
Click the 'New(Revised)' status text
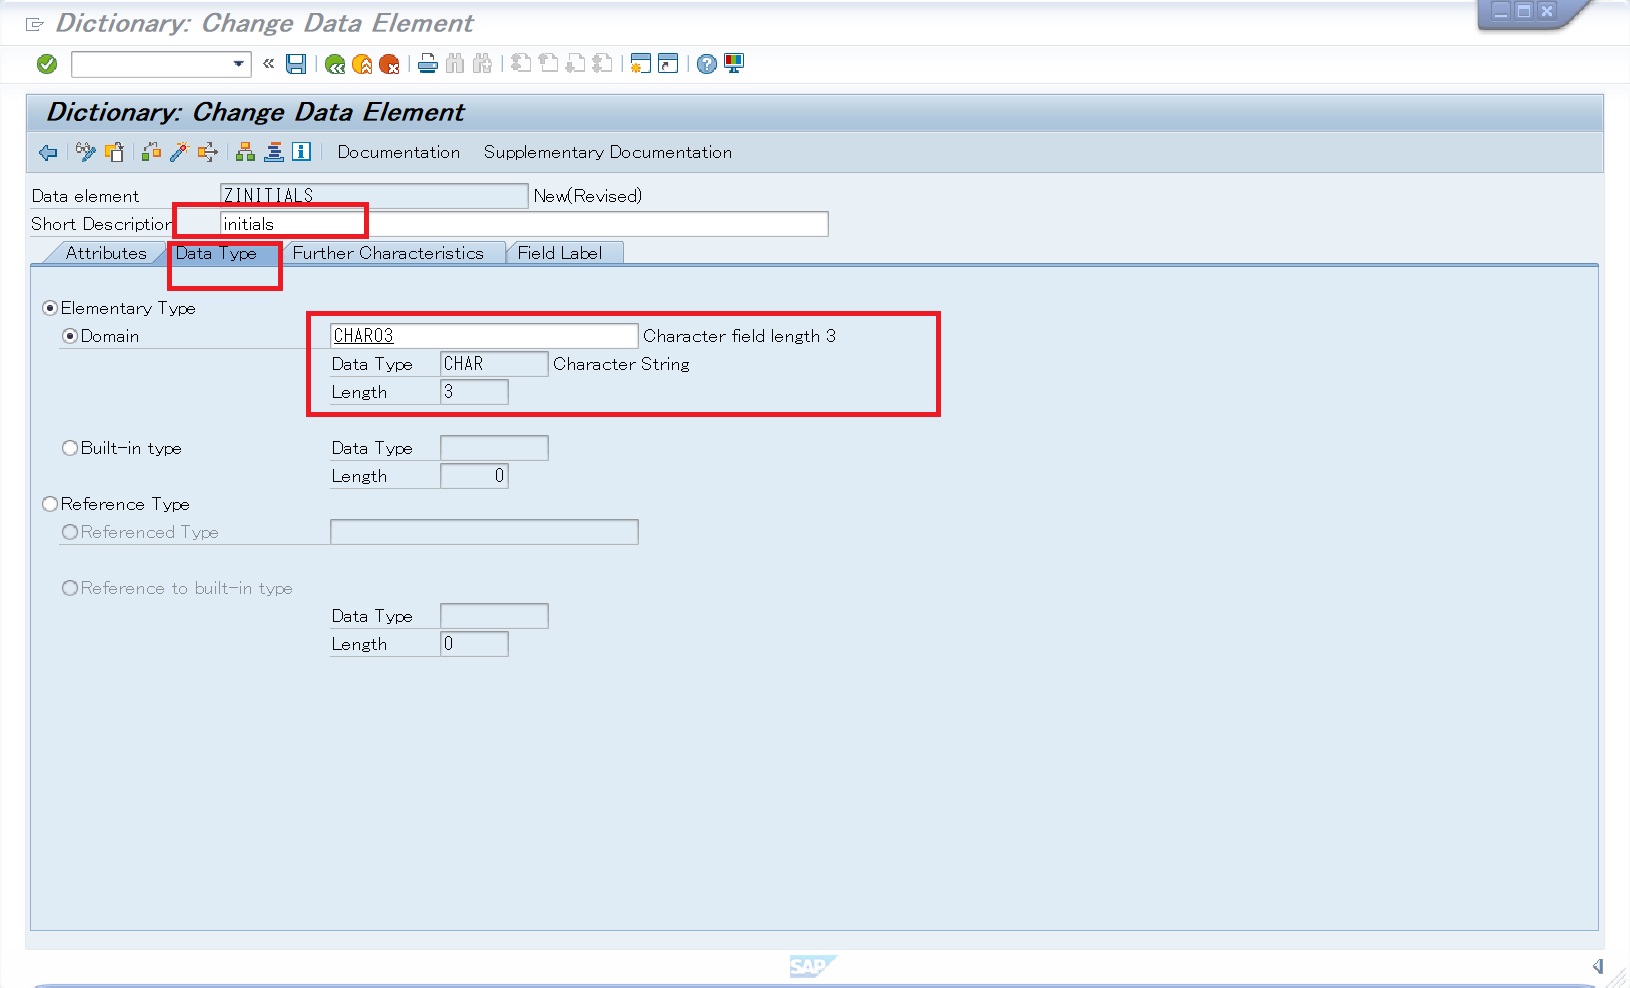(x=588, y=196)
